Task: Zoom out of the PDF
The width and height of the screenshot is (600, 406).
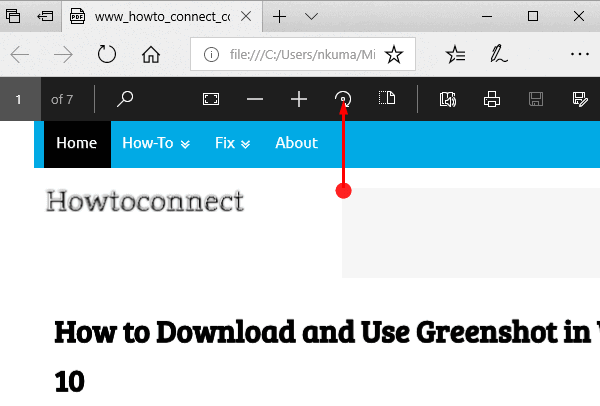Action: pyautogui.click(x=255, y=99)
